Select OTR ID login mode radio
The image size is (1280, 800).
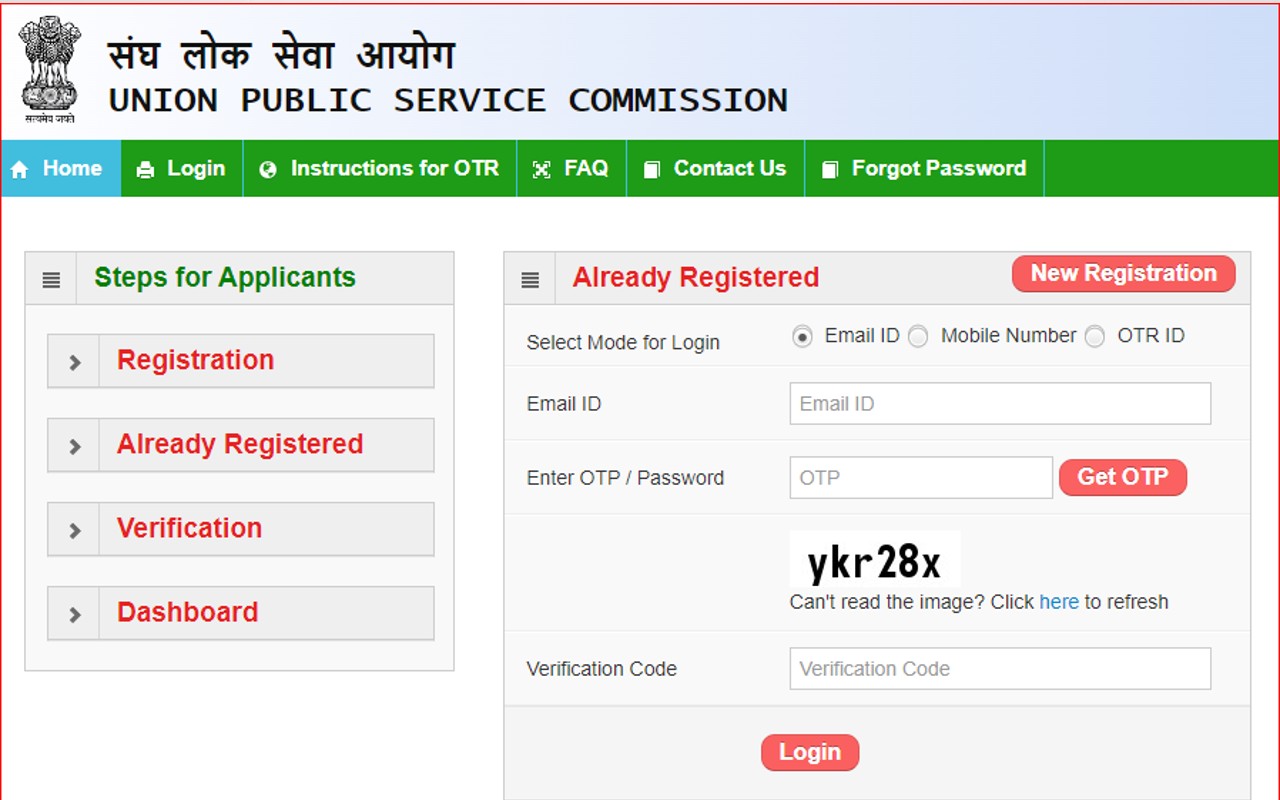pyautogui.click(x=1095, y=337)
